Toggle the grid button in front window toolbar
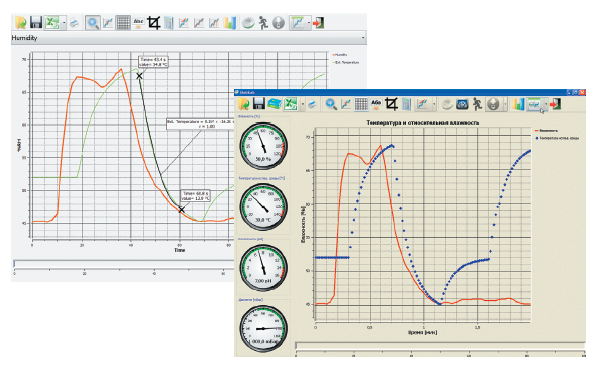The width and height of the screenshot is (602, 372). pyautogui.click(x=361, y=104)
